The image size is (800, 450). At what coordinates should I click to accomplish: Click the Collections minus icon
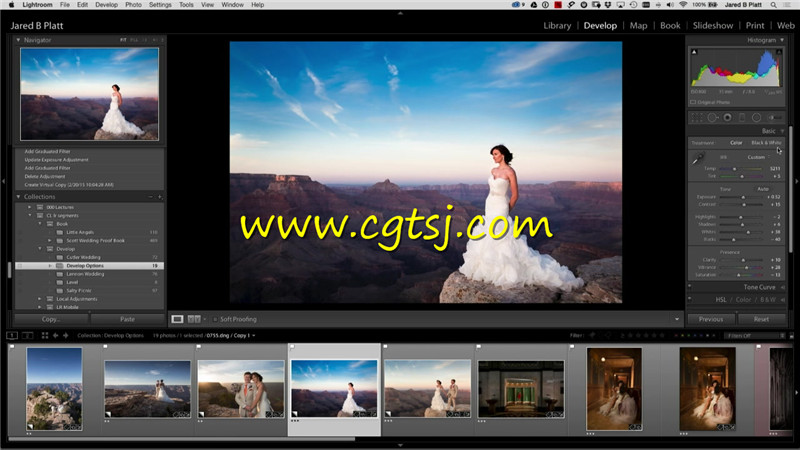coord(151,197)
